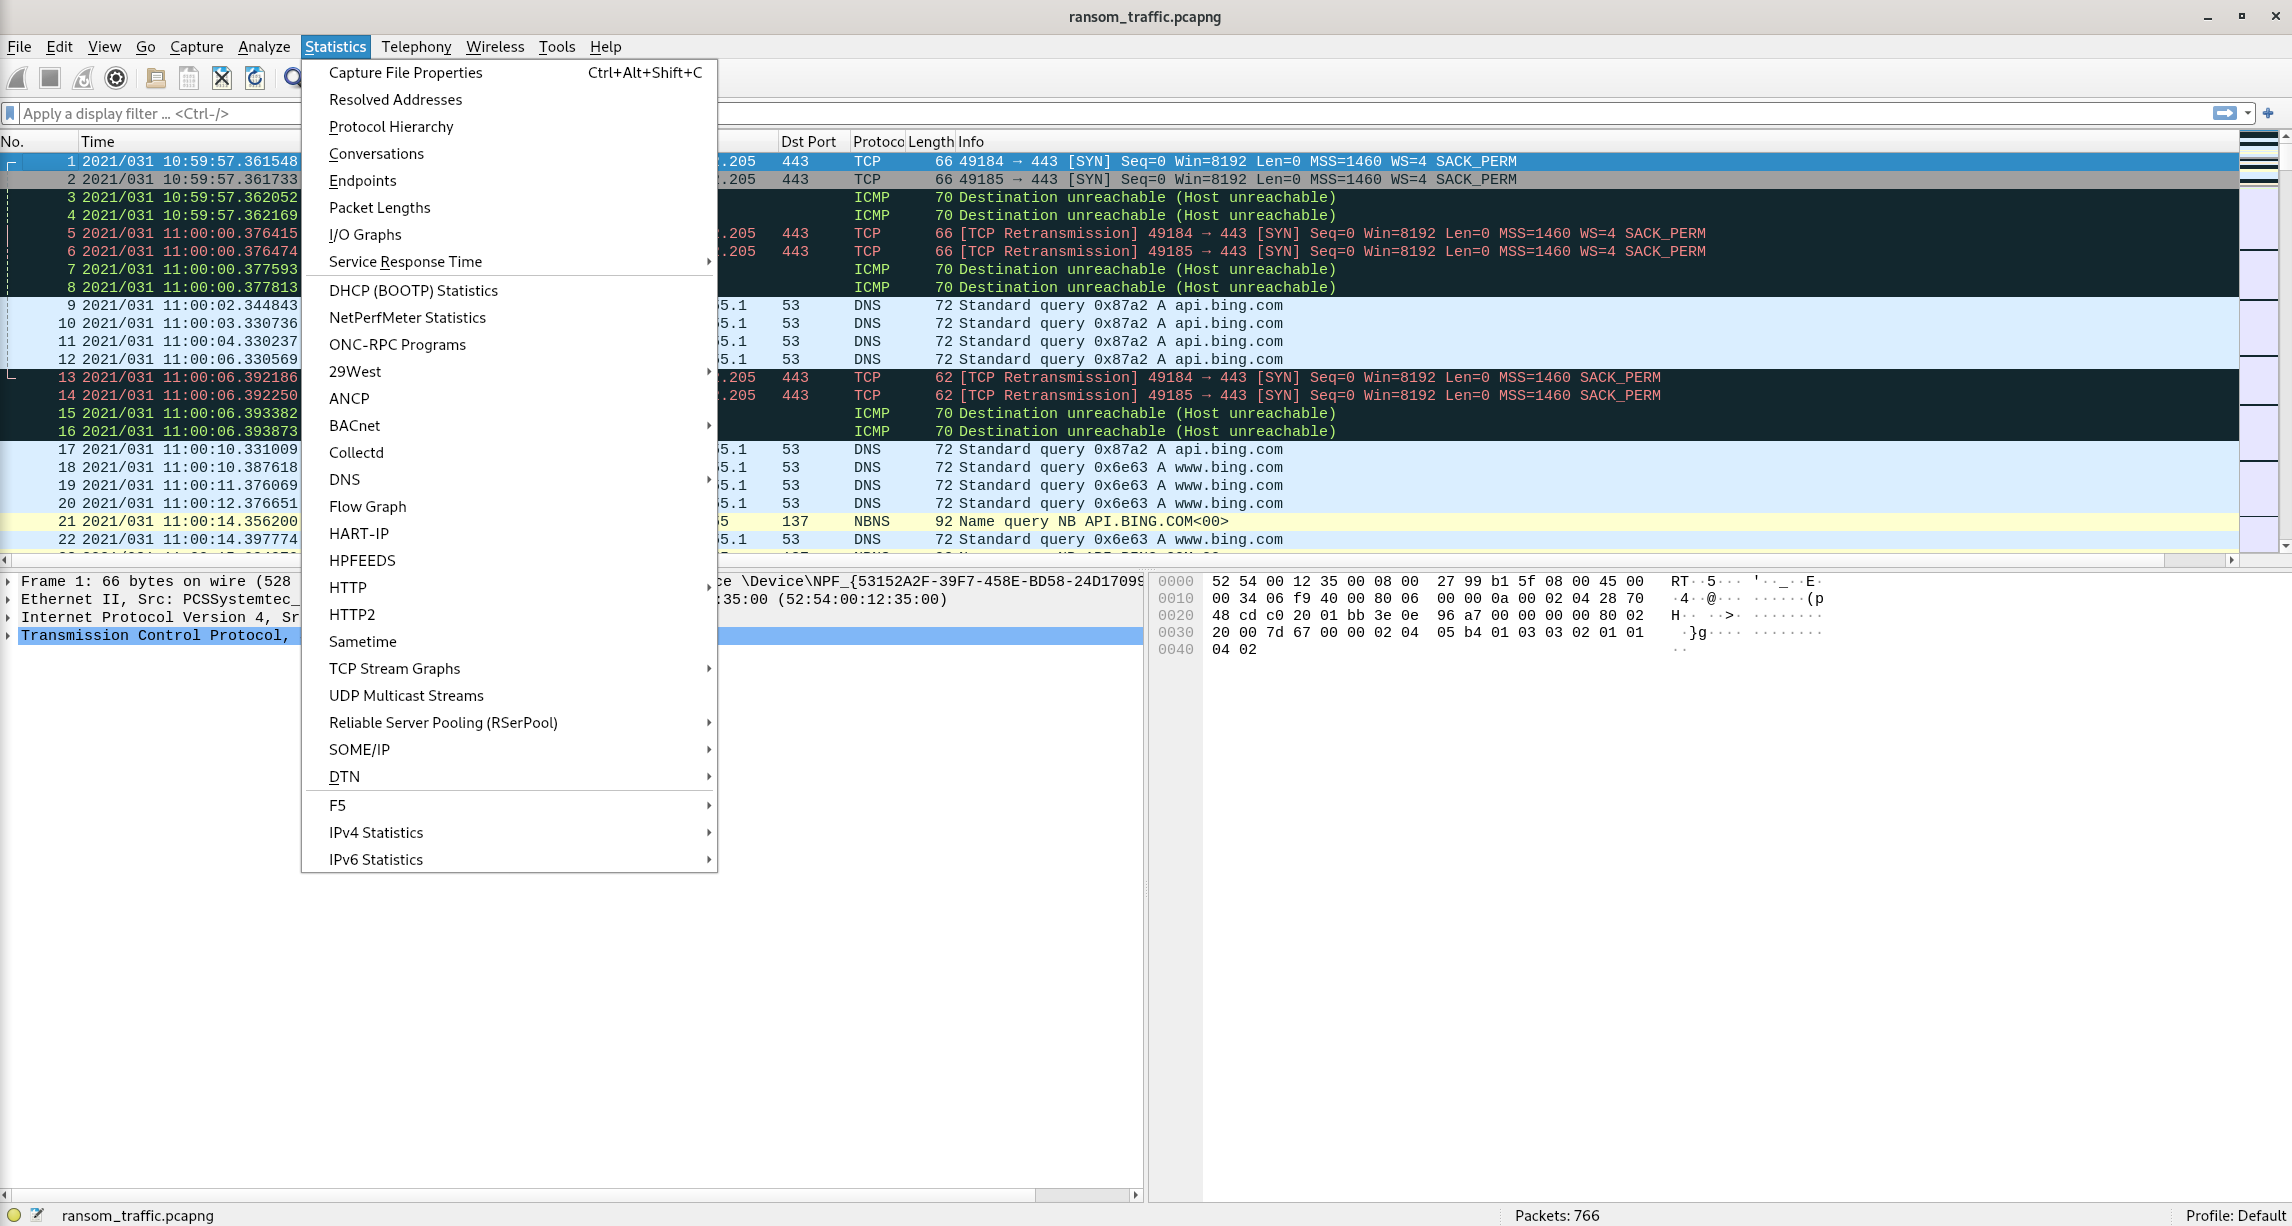Viewport: 2292px width, 1226px height.
Task: Choose Packet Lengths menu item
Action: [509, 207]
